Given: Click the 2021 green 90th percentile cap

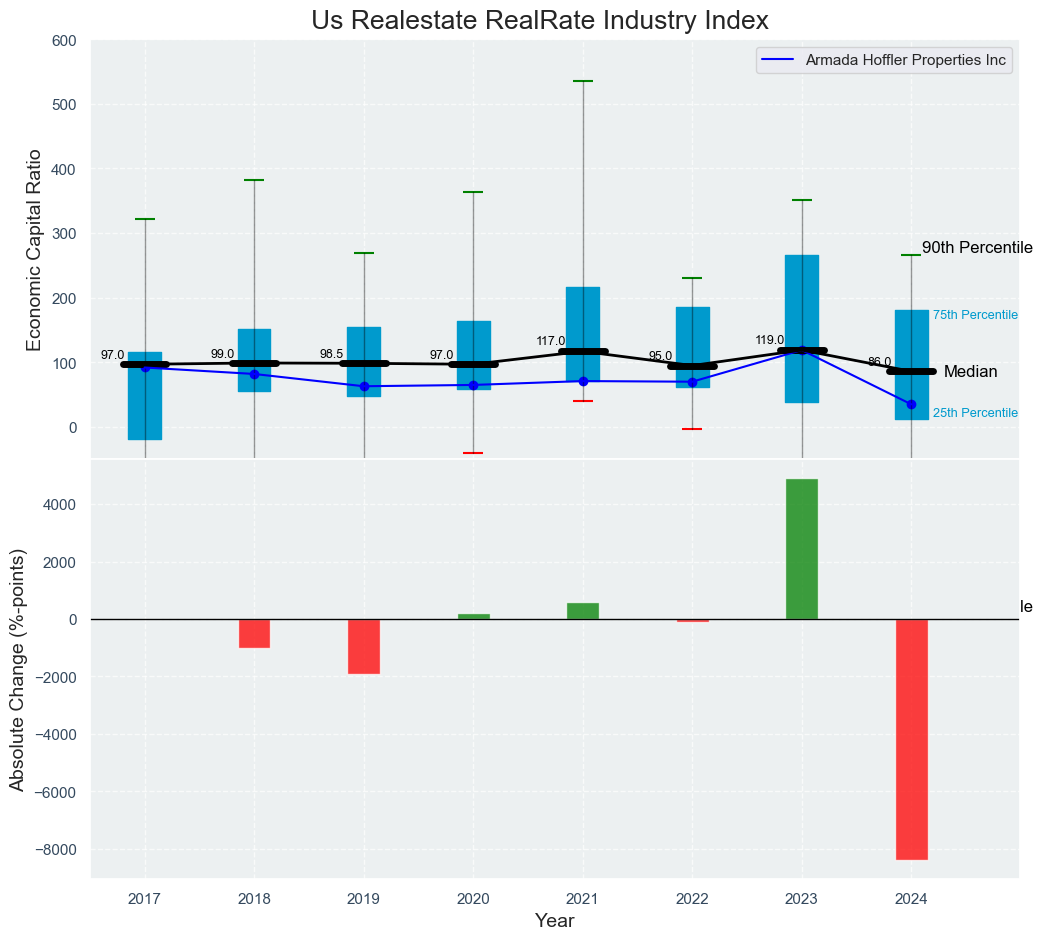Looking at the screenshot, I should click(583, 81).
